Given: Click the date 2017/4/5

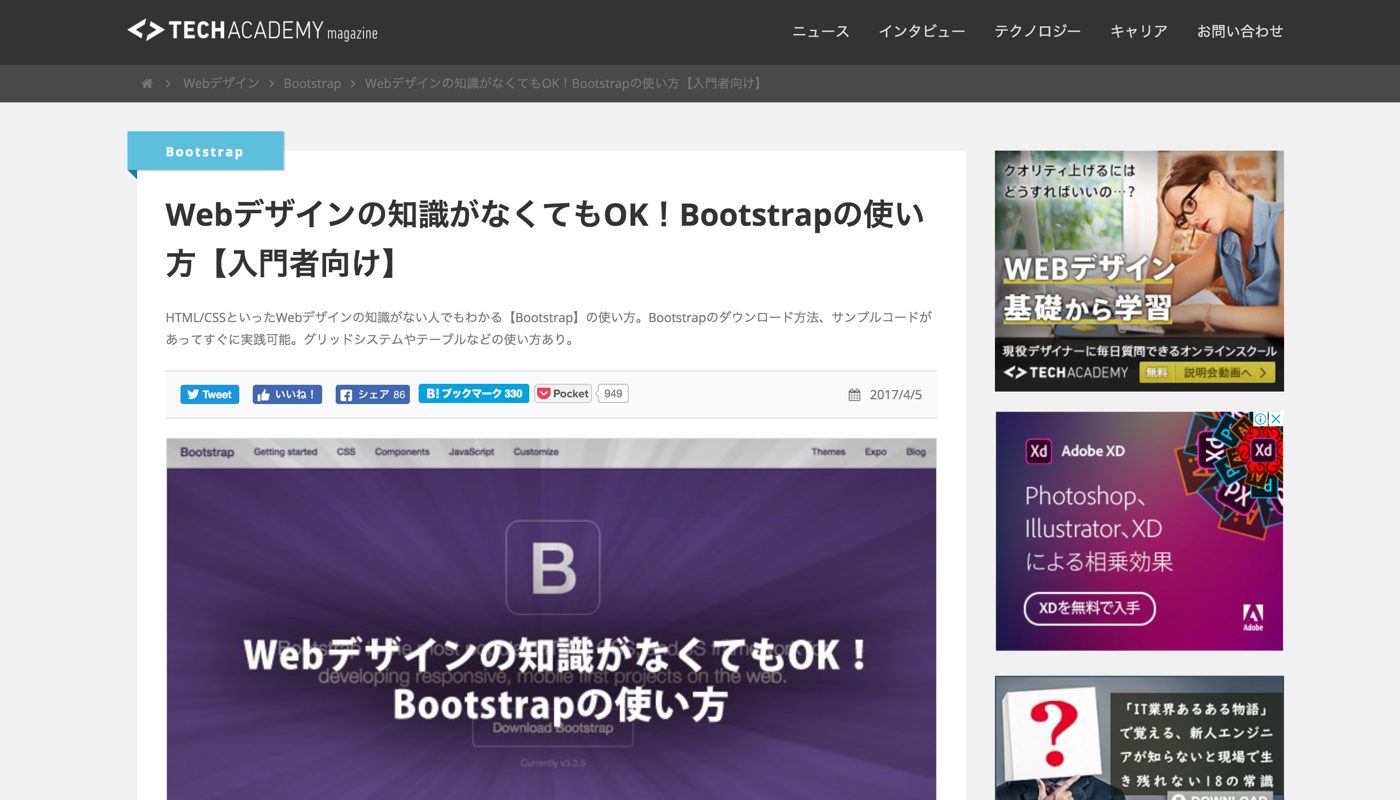Looking at the screenshot, I should coord(896,395).
